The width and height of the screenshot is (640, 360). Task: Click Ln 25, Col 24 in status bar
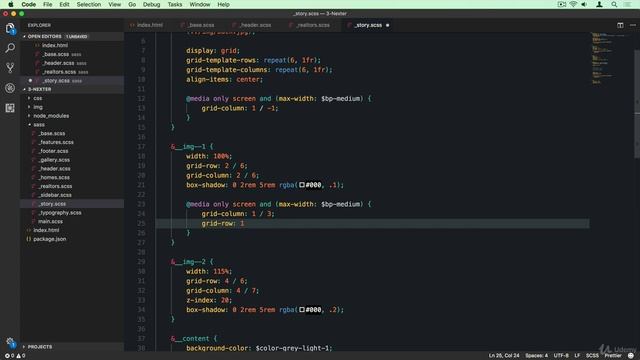(x=504, y=356)
